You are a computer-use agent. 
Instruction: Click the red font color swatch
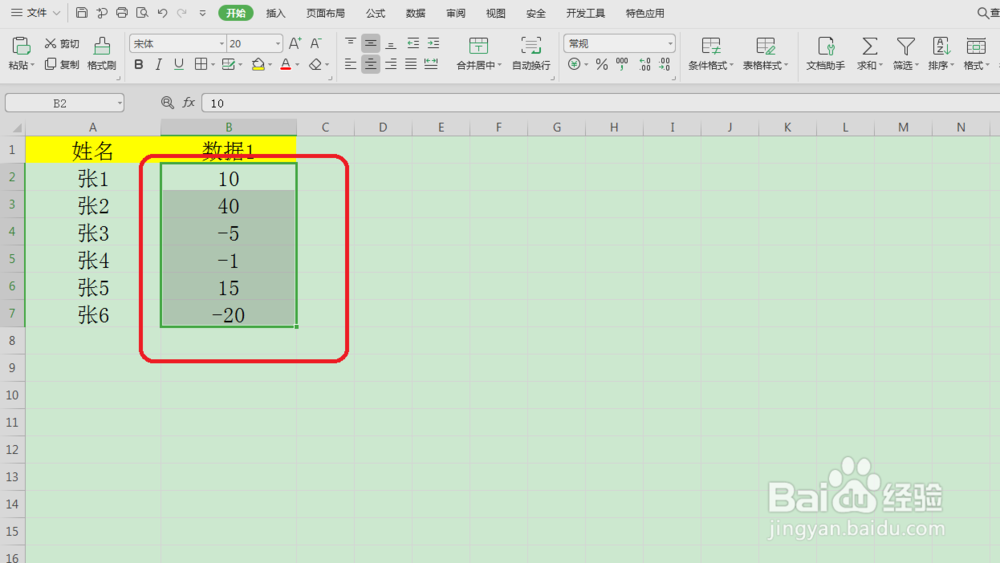286,64
